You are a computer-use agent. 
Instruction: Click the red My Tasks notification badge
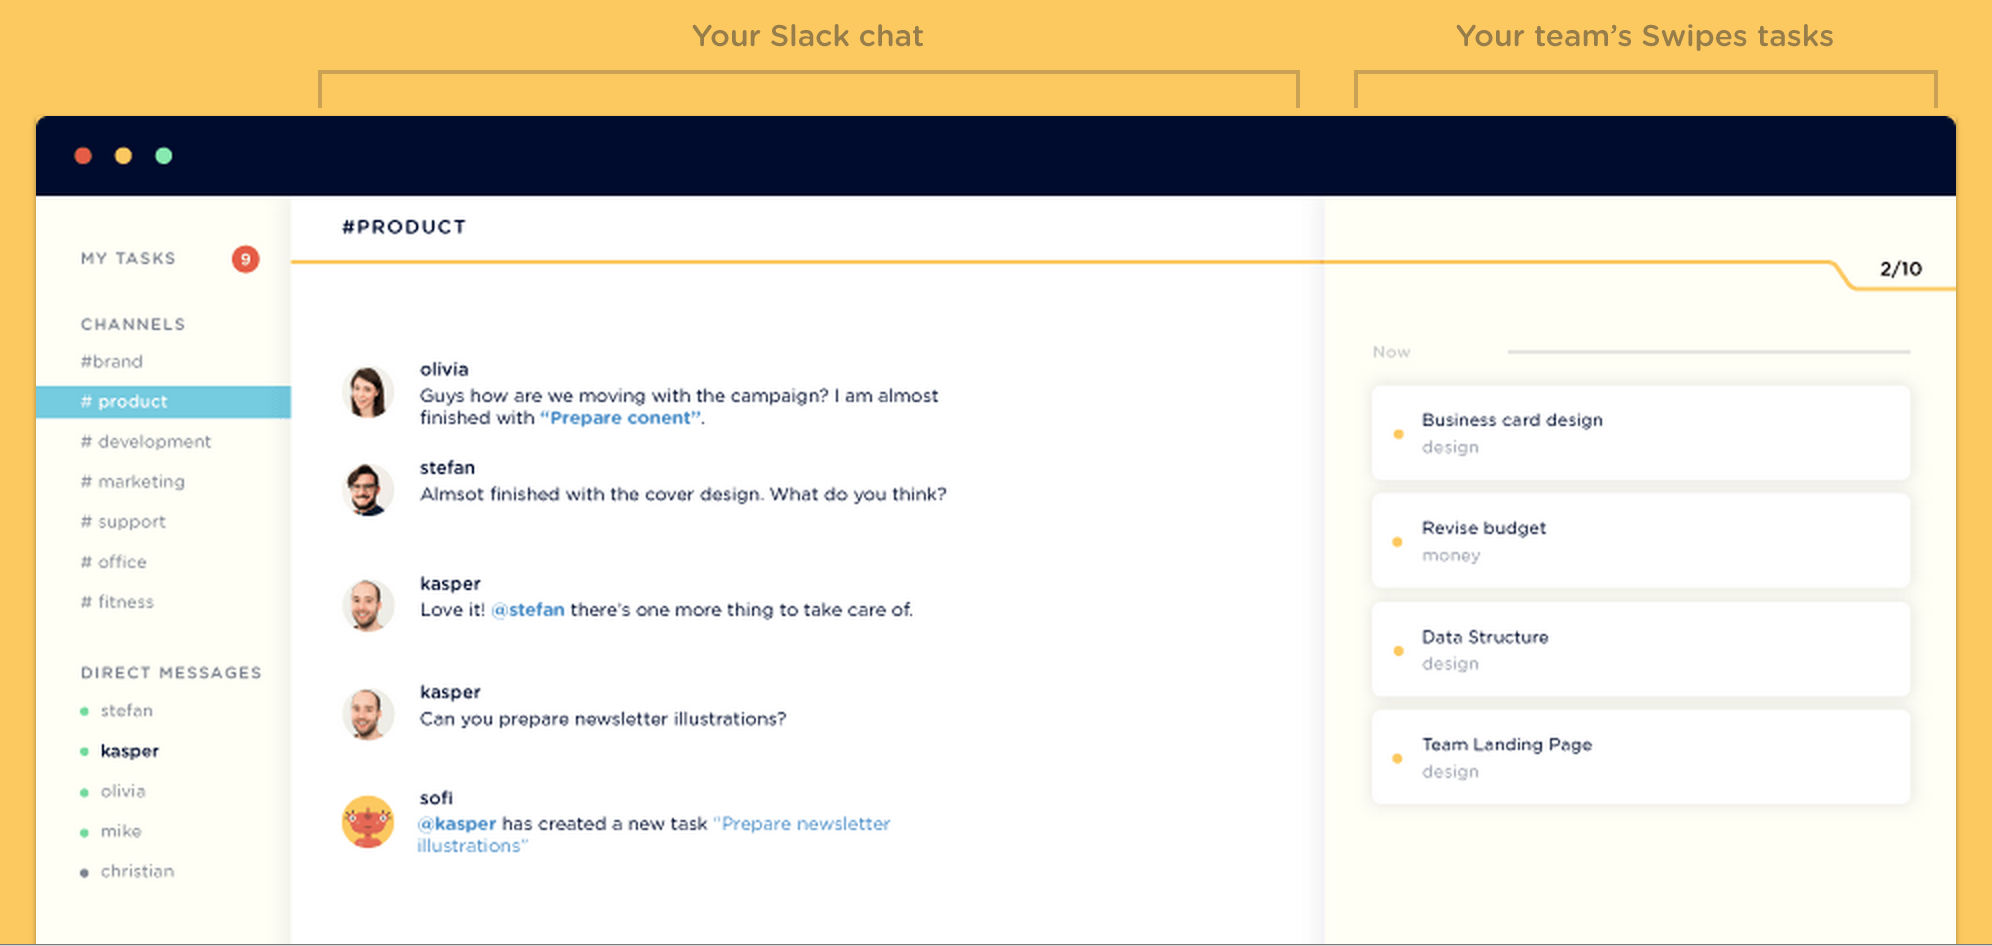point(245,259)
